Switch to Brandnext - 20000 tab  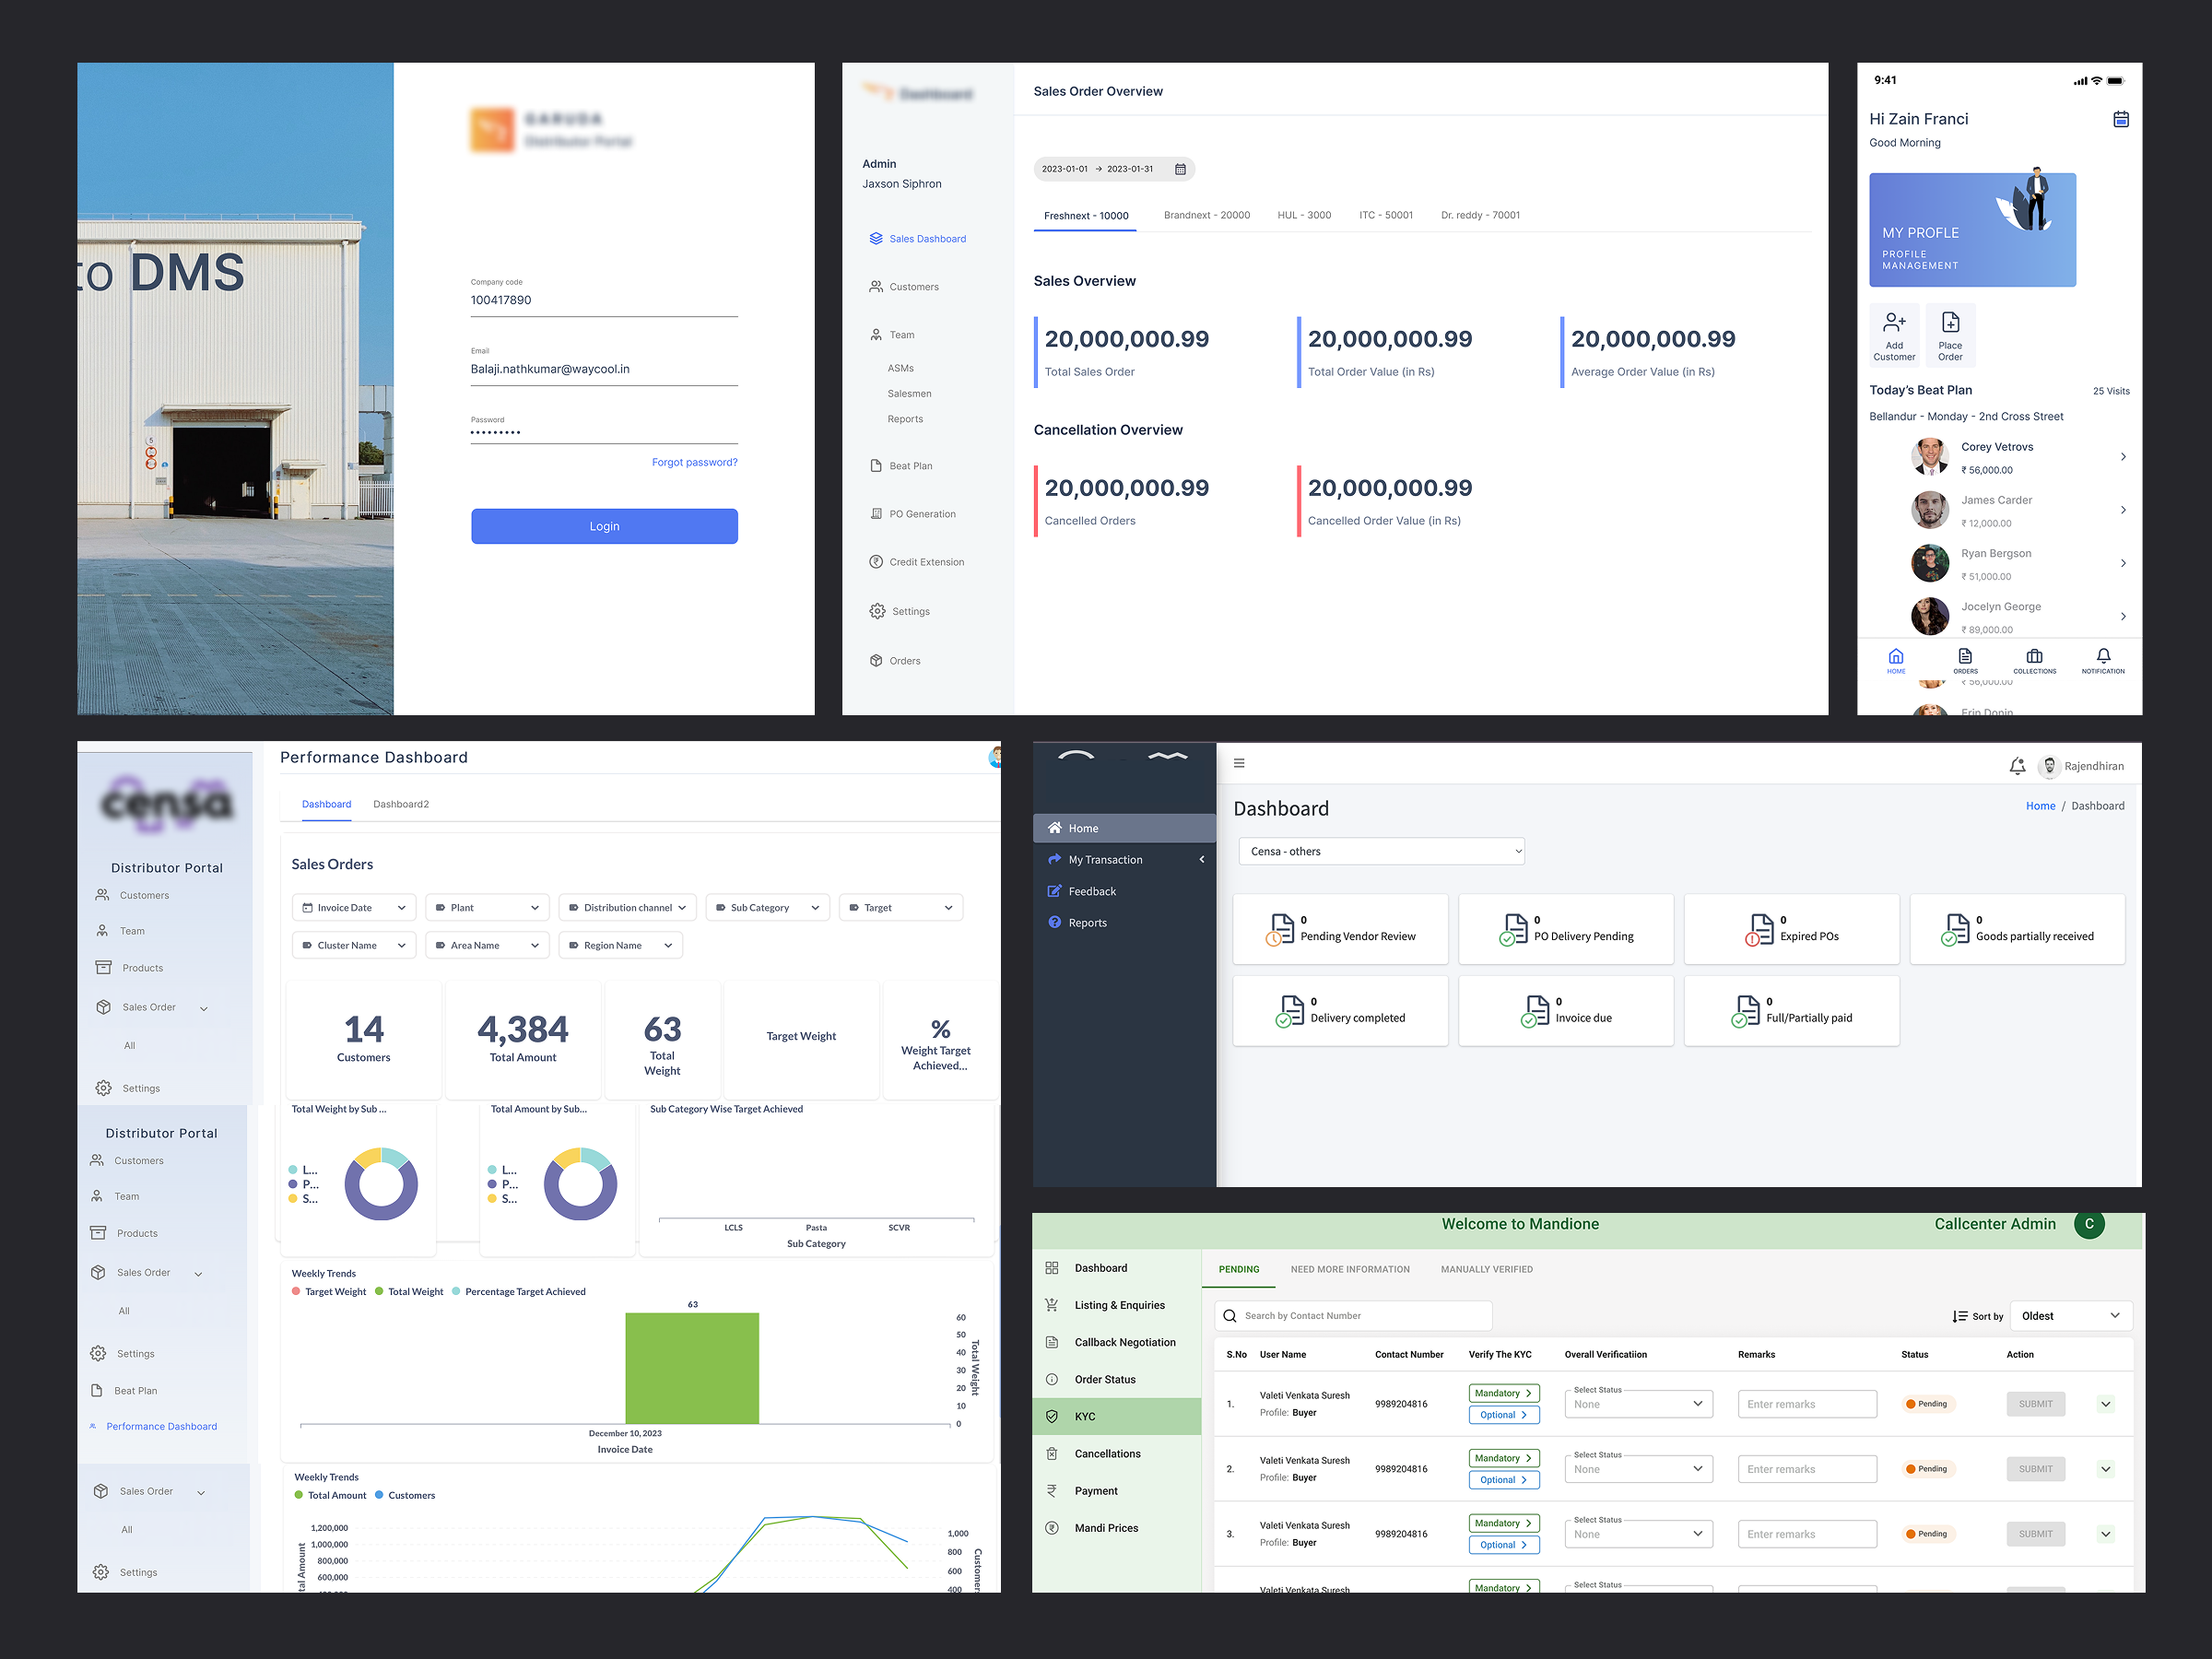(1206, 215)
